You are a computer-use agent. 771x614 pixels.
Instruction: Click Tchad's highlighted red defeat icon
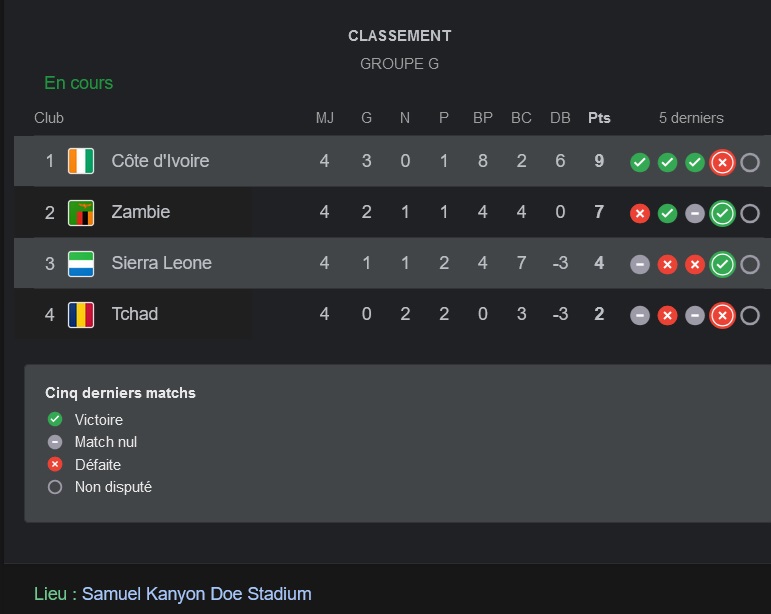pyautogui.click(x=722, y=316)
